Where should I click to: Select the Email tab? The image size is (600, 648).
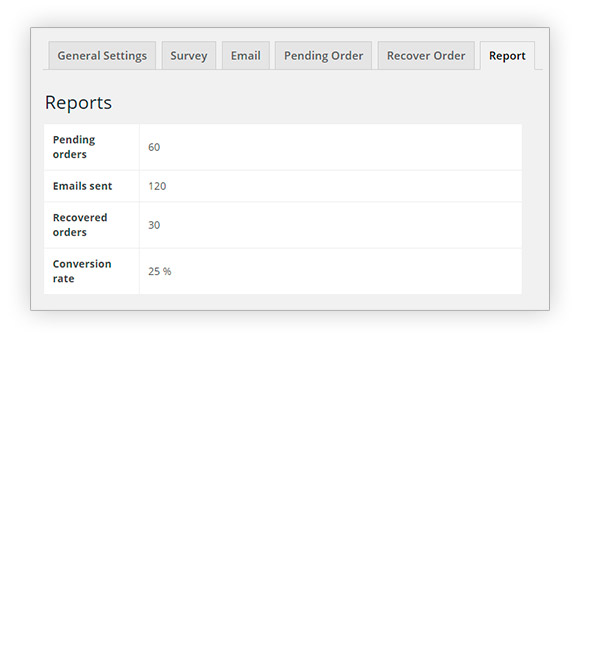(x=245, y=56)
